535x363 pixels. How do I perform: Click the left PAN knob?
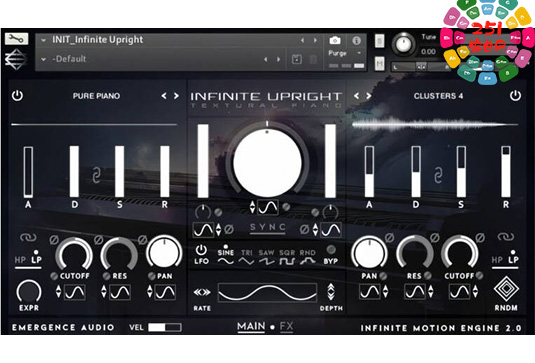pos(164,253)
